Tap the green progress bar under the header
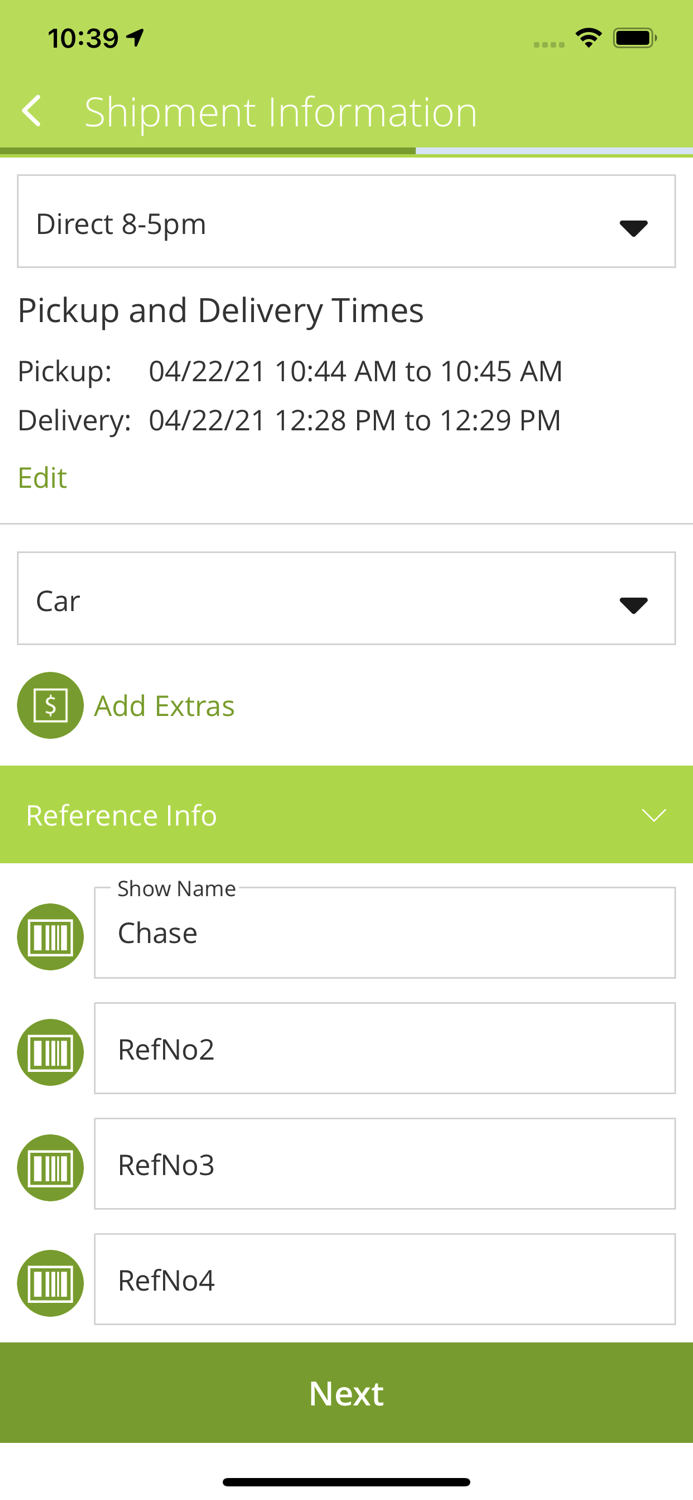The width and height of the screenshot is (693, 1500). pos(208,152)
